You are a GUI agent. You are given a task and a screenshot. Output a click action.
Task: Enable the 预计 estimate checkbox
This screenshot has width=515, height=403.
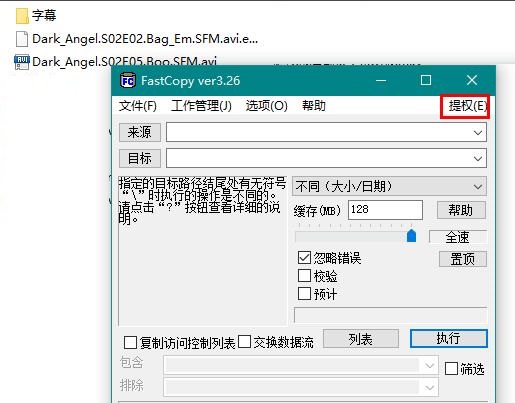(x=304, y=294)
